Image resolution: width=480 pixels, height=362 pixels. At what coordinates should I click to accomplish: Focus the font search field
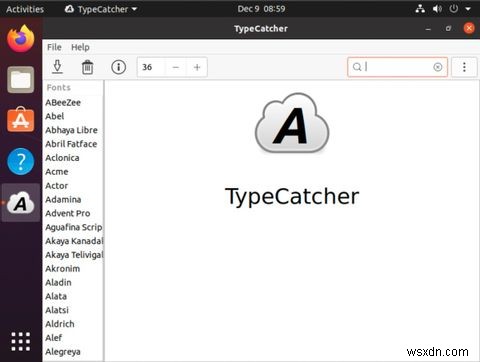click(397, 67)
